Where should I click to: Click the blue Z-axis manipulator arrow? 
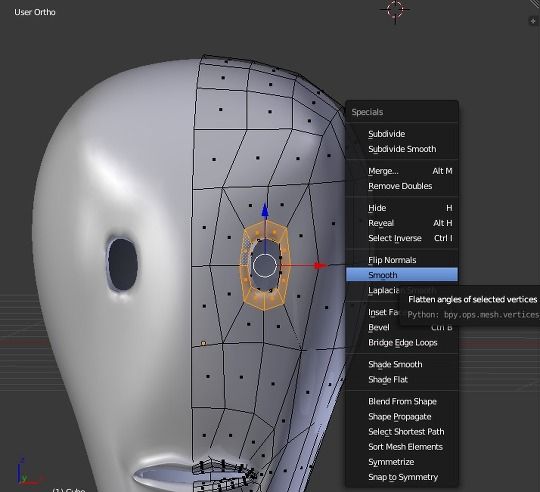click(x=265, y=211)
